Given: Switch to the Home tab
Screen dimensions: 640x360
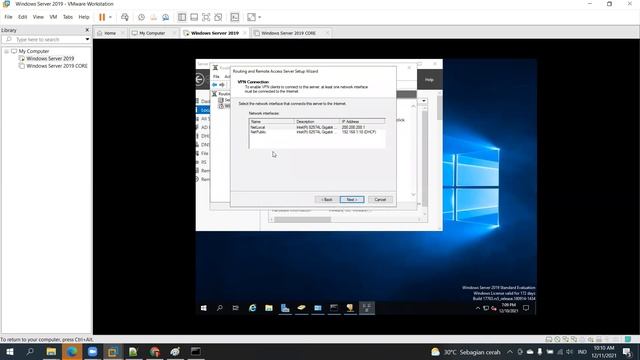Looking at the screenshot, I should 110,33.
